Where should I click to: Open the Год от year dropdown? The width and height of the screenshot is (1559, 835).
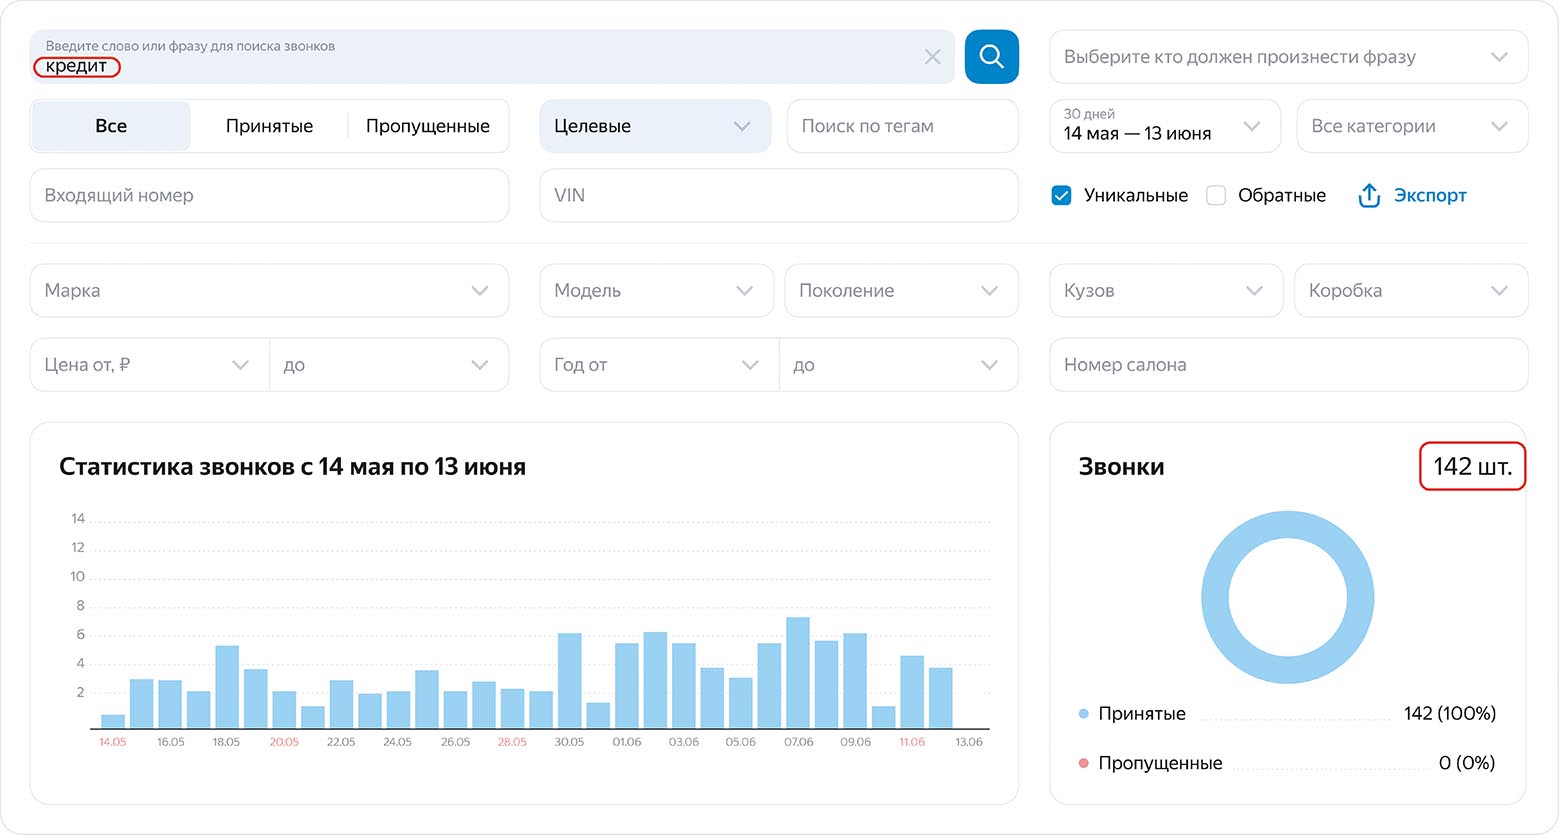(x=659, y=365)
